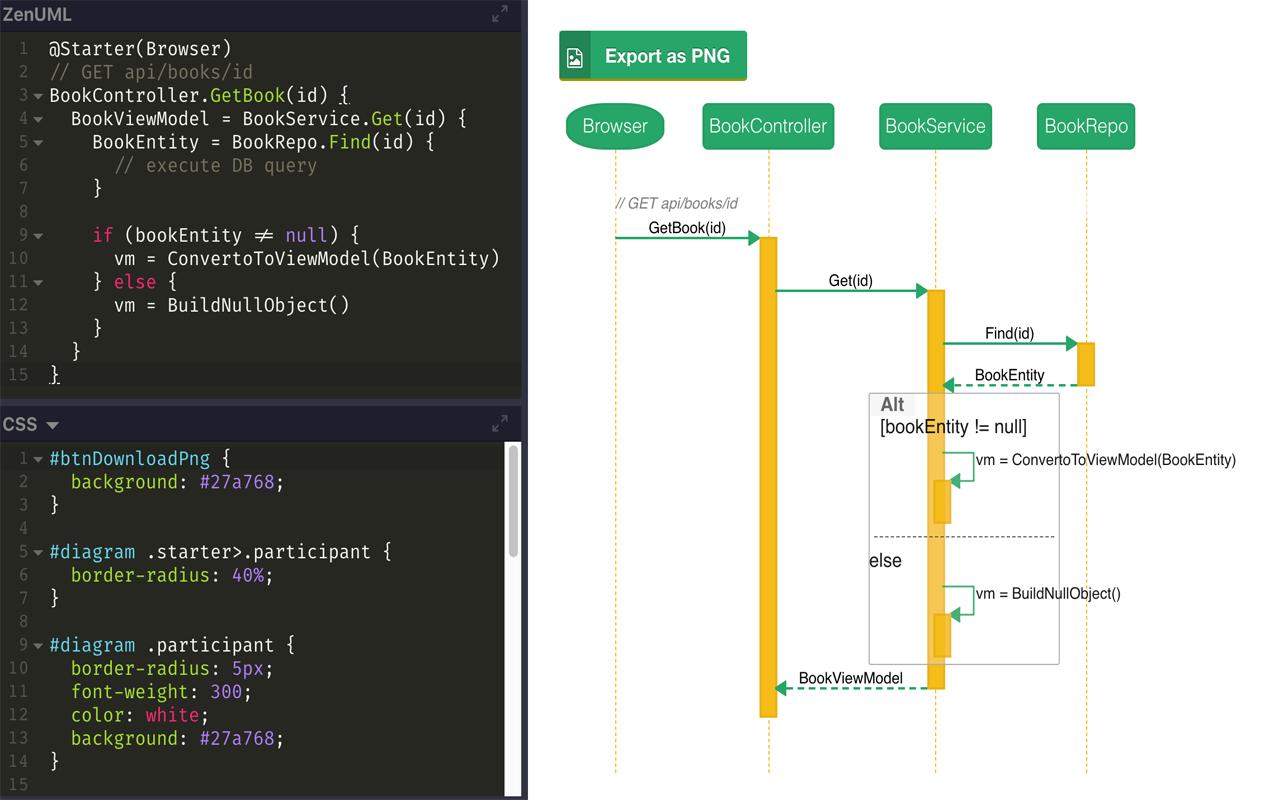This screenshot has width=1280, height=800.
Task: Click the CSS panel title tab
Action: [x=23, y=424]
